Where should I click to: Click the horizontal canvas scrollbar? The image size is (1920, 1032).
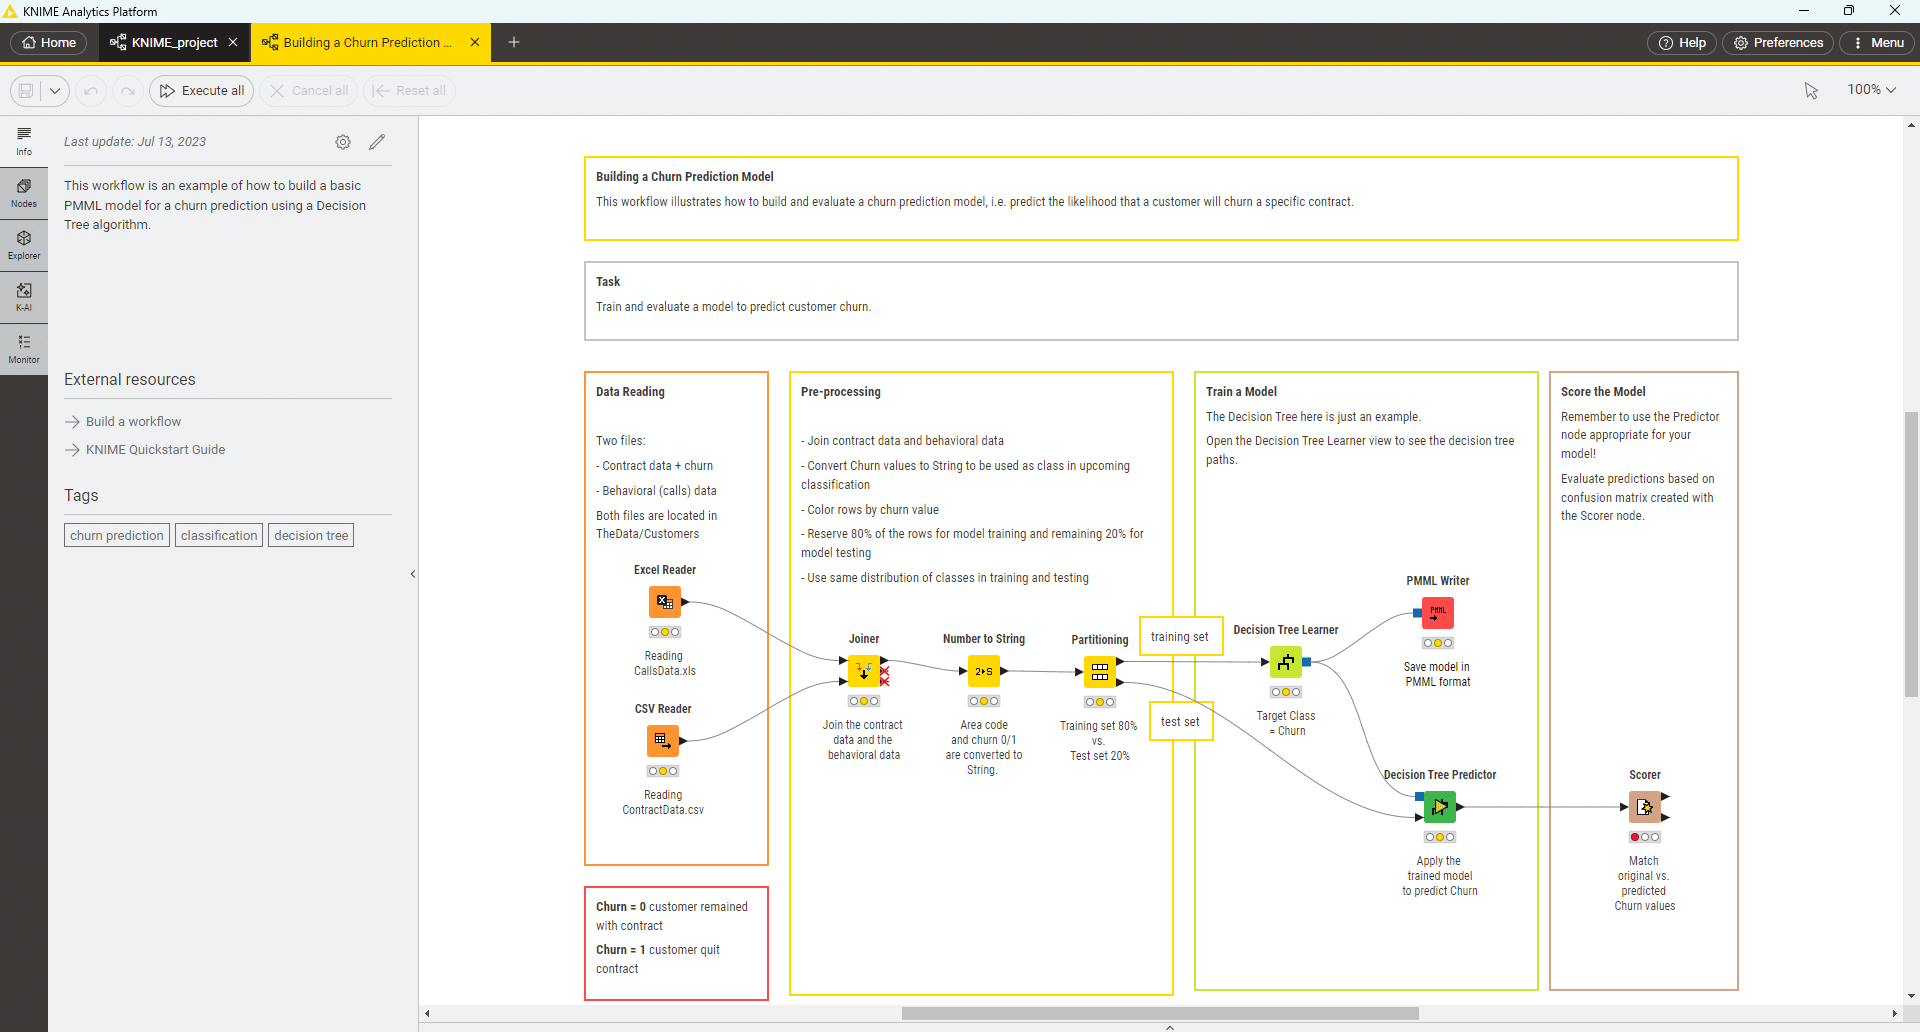[x=1160, y=1013]
